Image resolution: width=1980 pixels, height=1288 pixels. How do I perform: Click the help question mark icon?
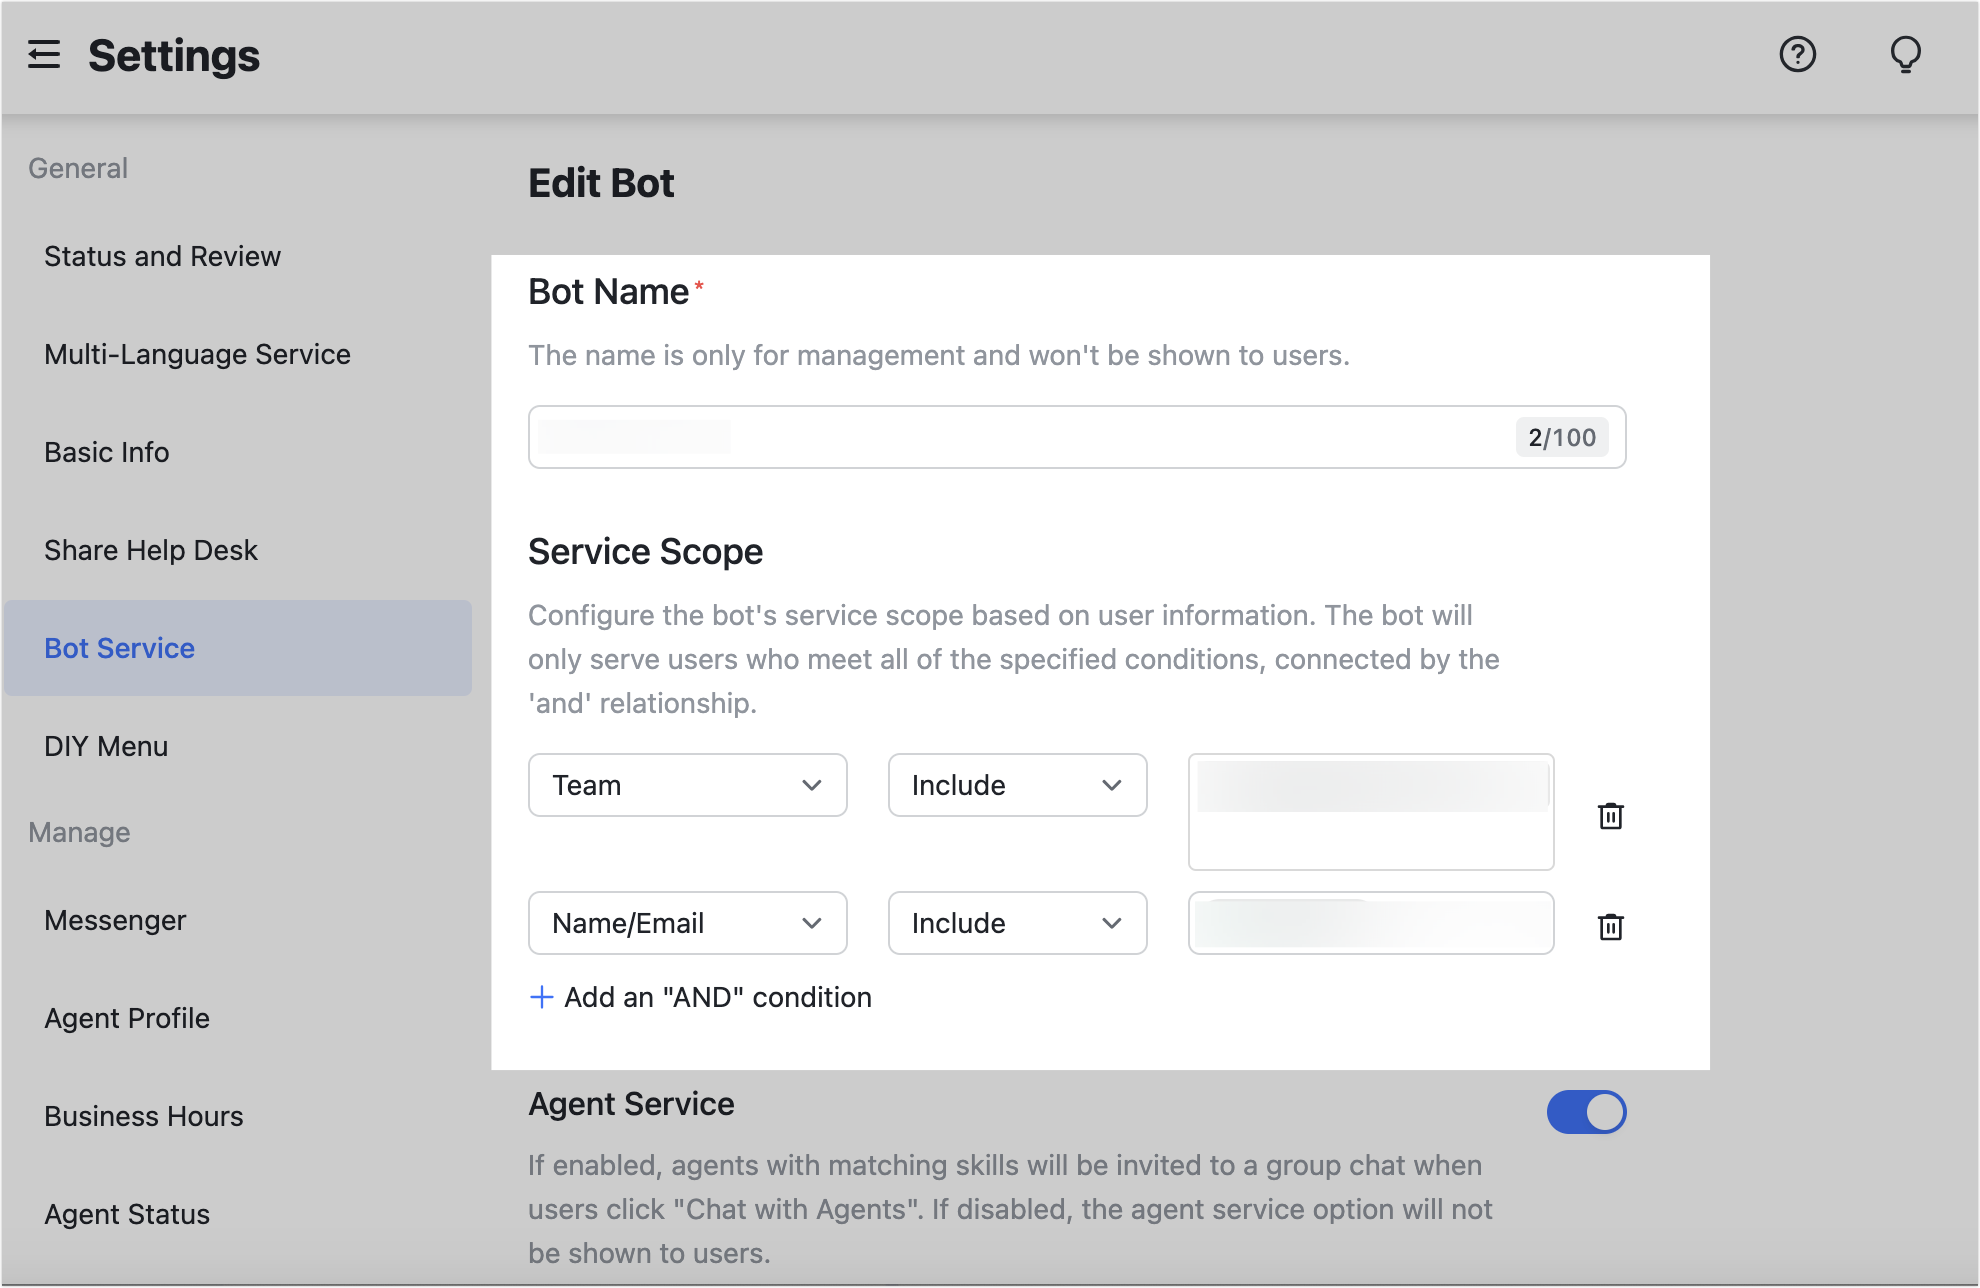click(1797, 55)
